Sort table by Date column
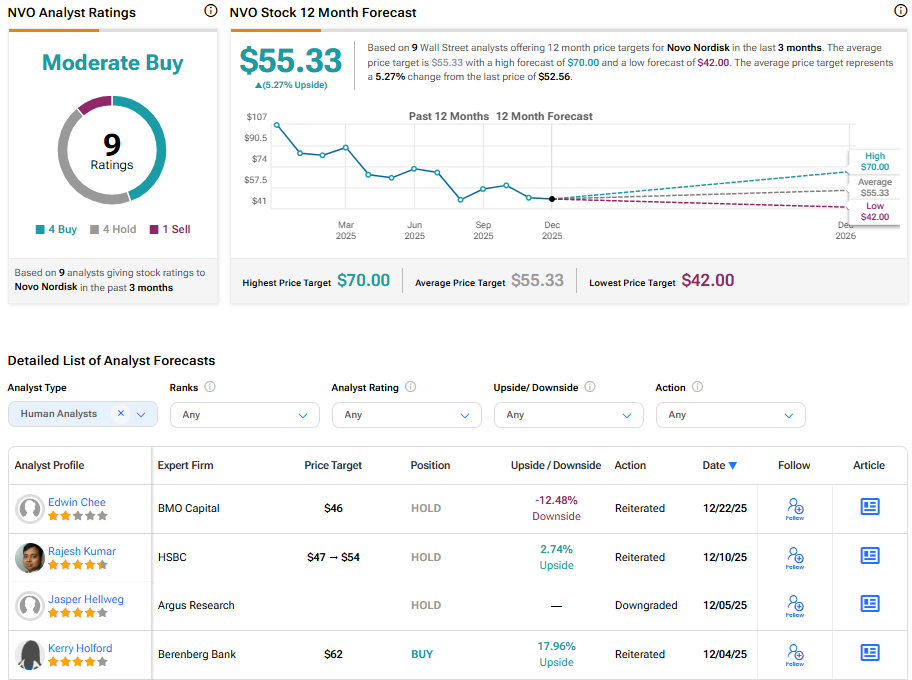 [x=719, y=466]
